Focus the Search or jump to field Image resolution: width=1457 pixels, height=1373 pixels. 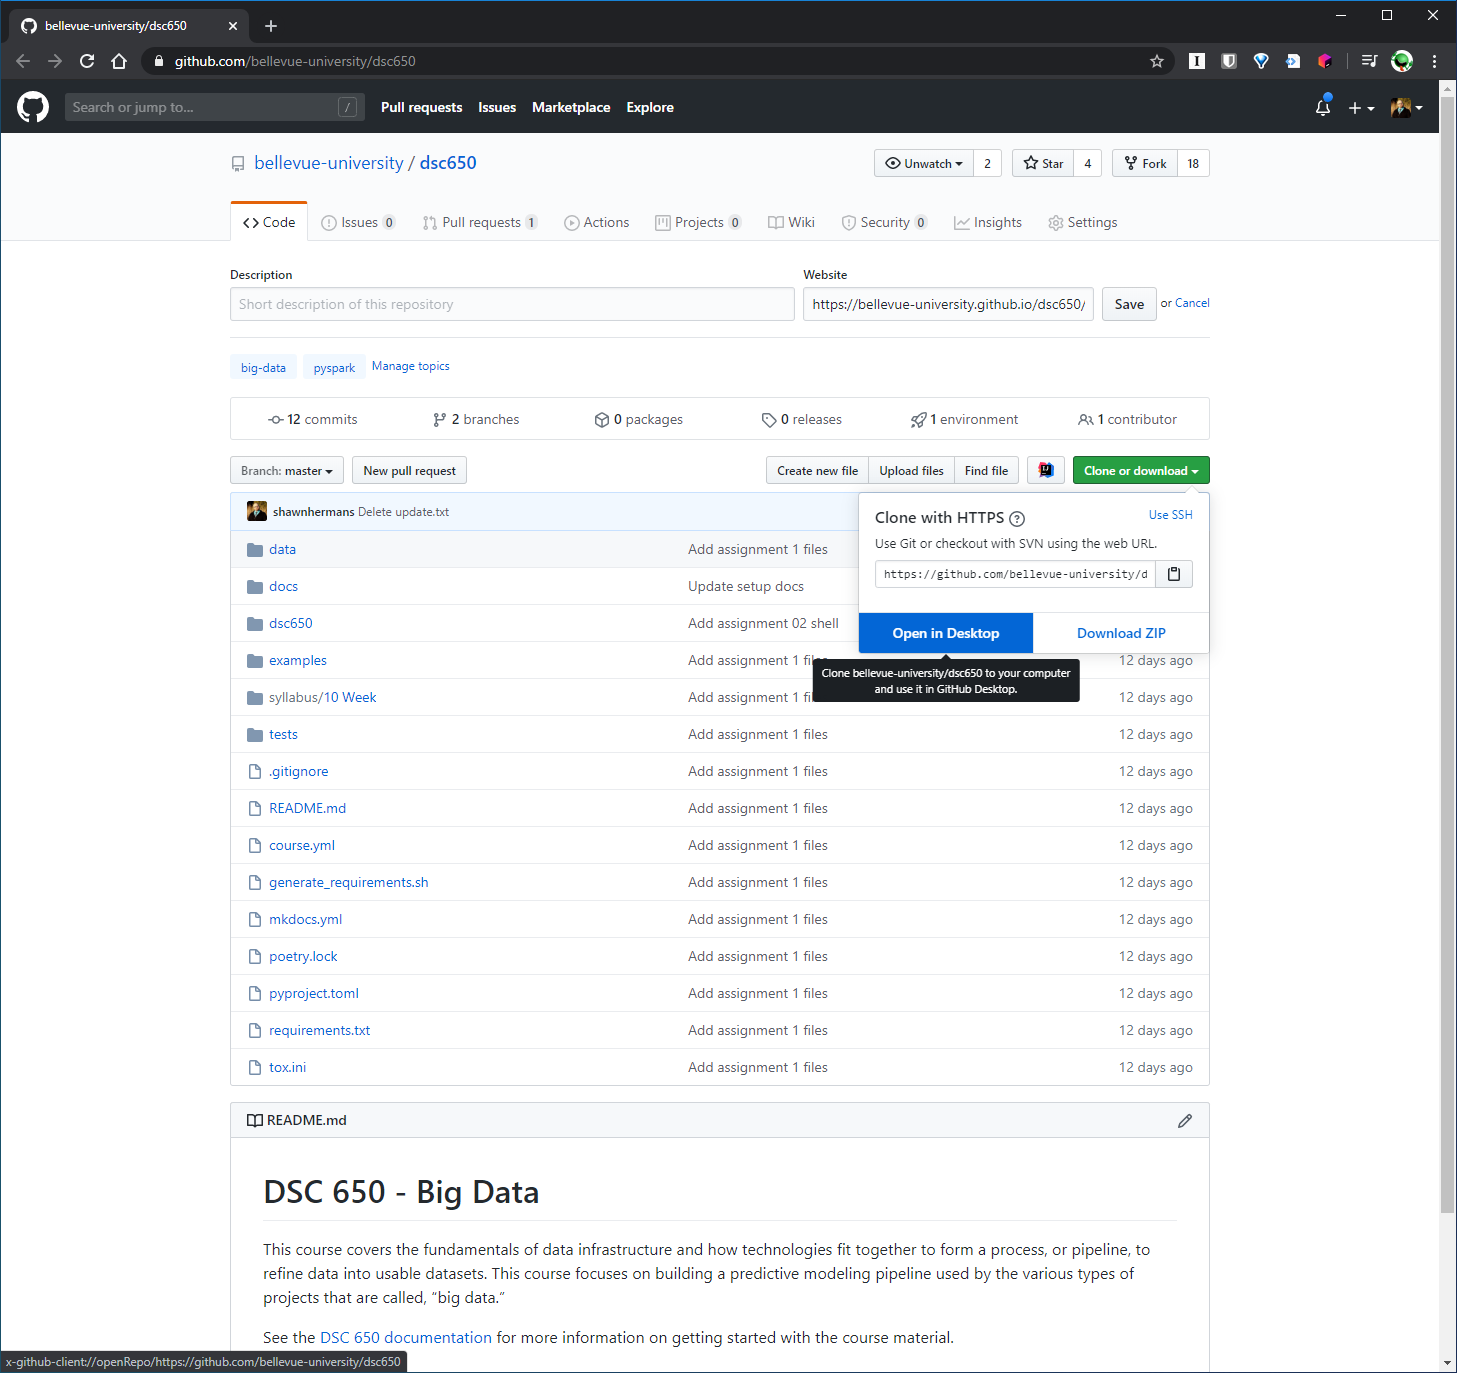click(x=213, y=107)
